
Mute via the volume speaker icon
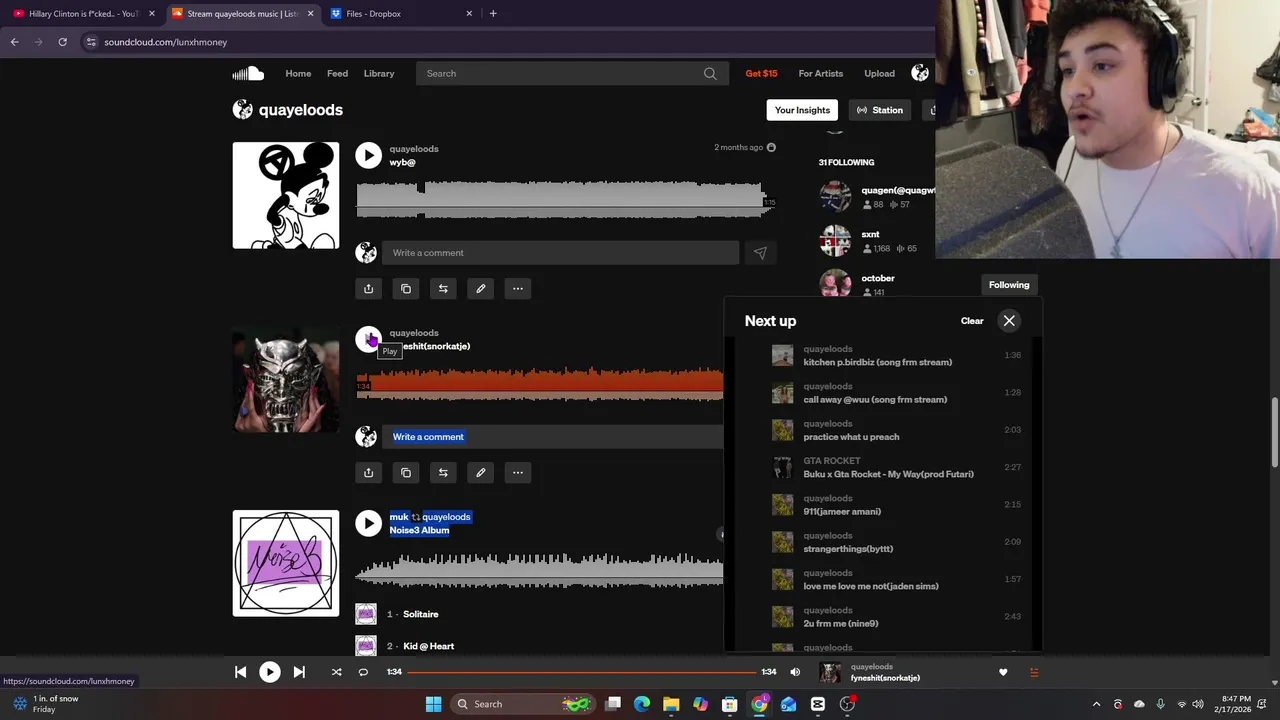point(795,672)
